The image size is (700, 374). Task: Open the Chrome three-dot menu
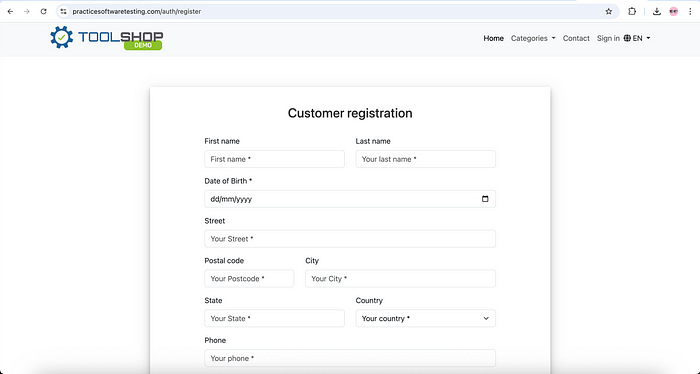690,12
